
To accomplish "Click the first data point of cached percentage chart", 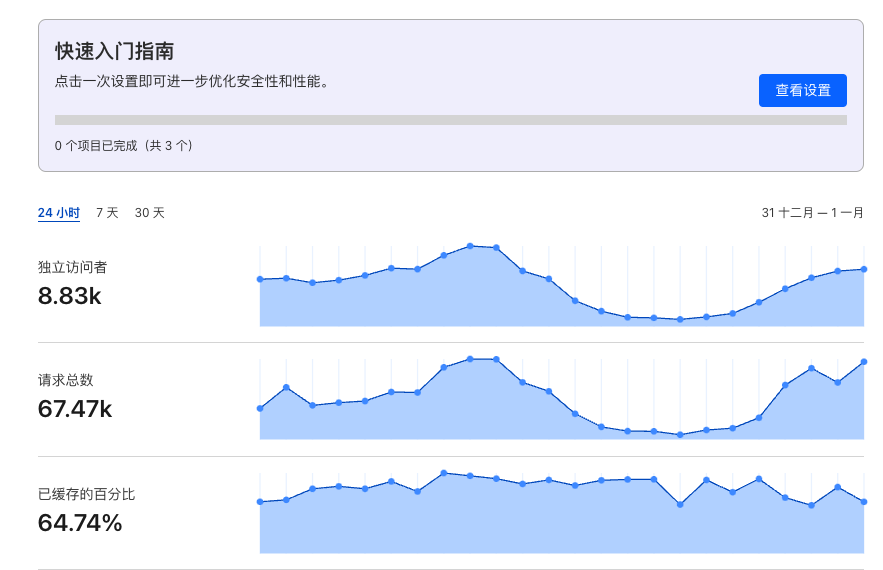I will point(260,502).
